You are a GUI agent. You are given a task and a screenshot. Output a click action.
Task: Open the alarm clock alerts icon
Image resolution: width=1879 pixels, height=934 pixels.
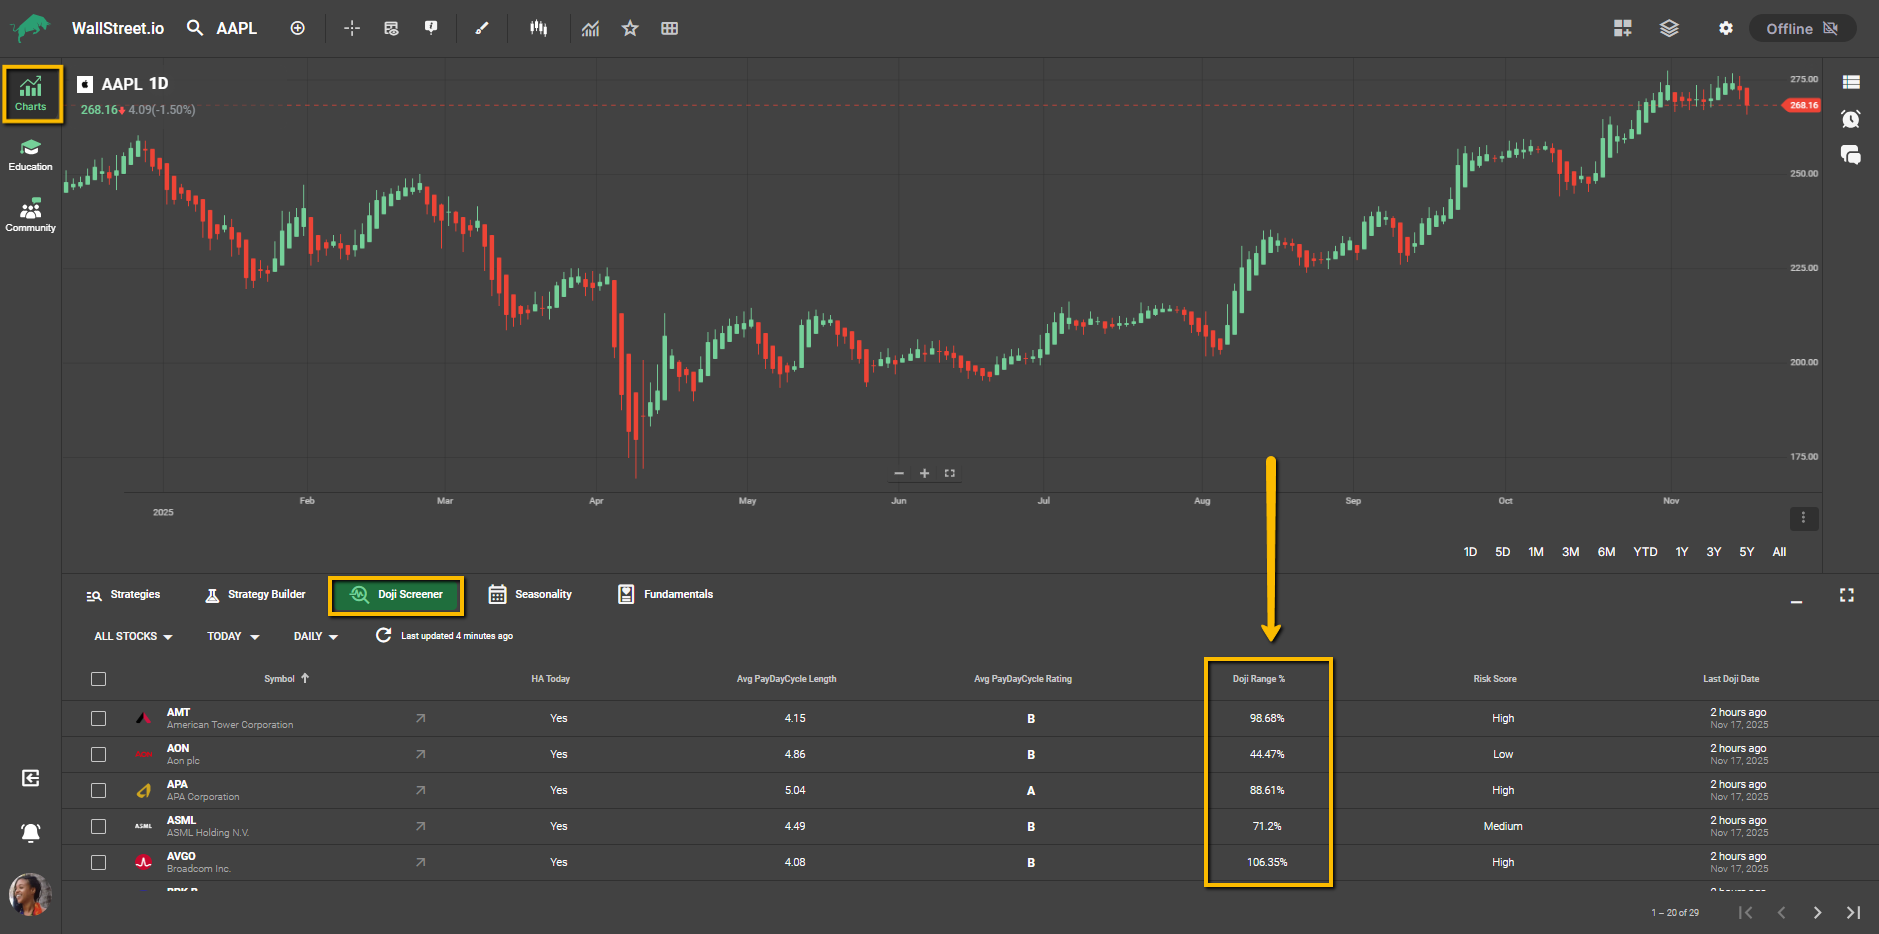pyautogui.click(x=1850, y=119)
